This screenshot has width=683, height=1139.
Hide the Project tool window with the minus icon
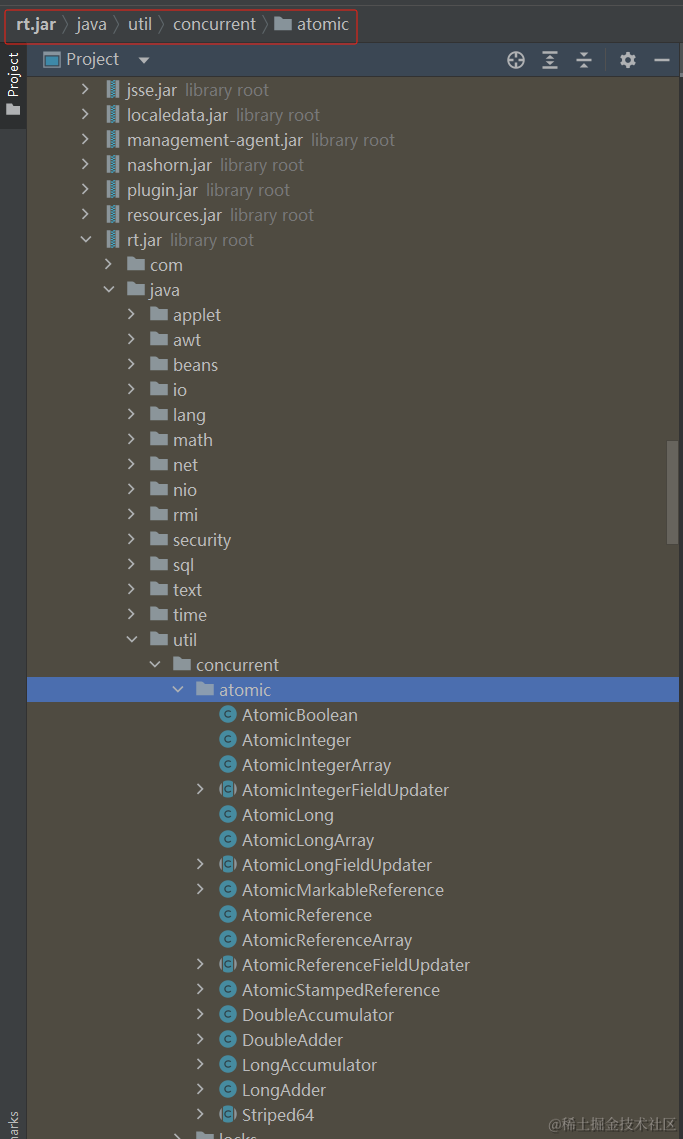[x=661, y=60]
